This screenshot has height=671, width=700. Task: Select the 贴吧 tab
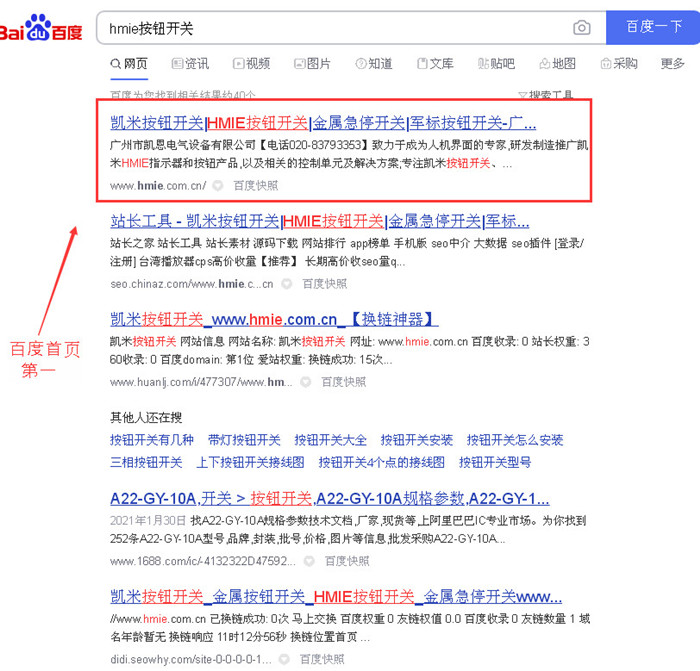tap(495, 64)
